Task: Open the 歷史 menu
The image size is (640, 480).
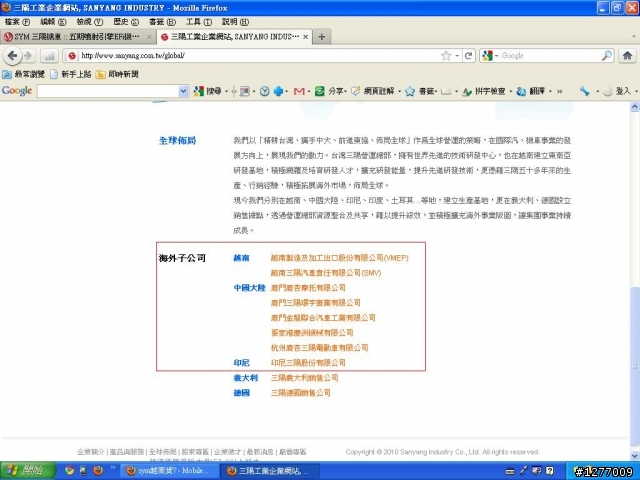Action: click(x=126, y=22)
